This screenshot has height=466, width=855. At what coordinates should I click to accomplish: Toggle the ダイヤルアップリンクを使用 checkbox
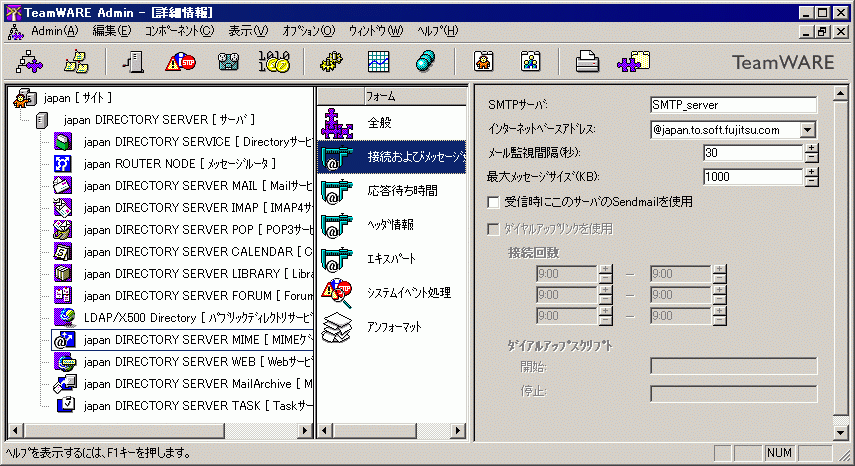[493, 229]
